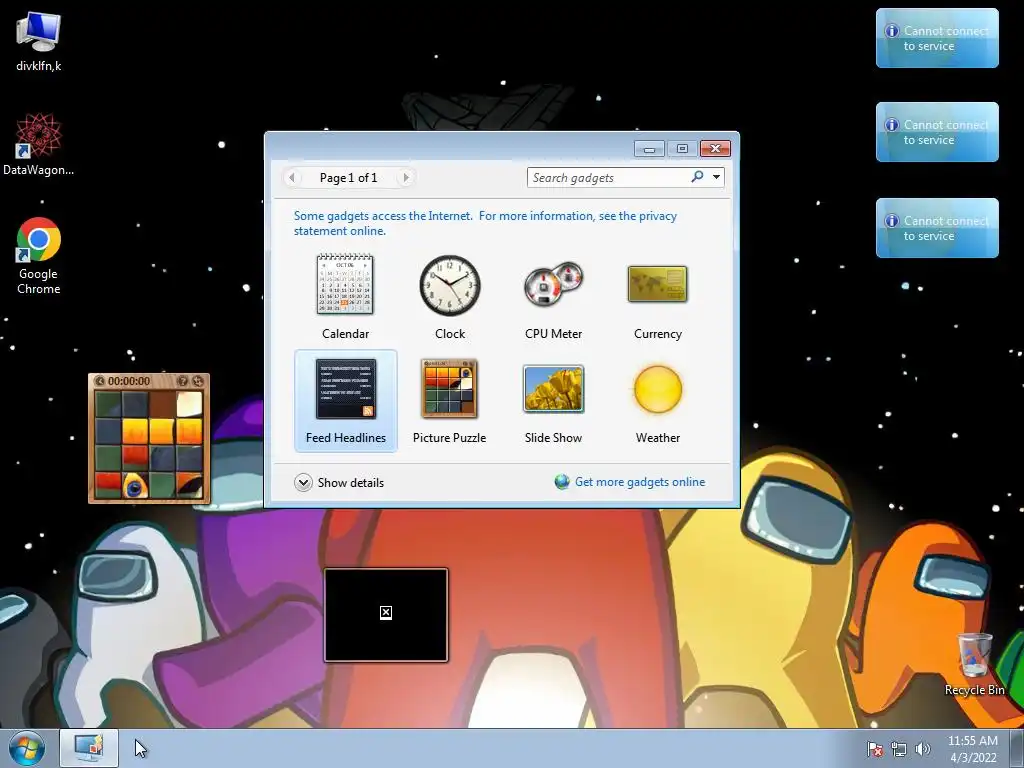This screenshot has width=1024, height=768.
Task: Click the Show desktop button
Action: 1017,748
